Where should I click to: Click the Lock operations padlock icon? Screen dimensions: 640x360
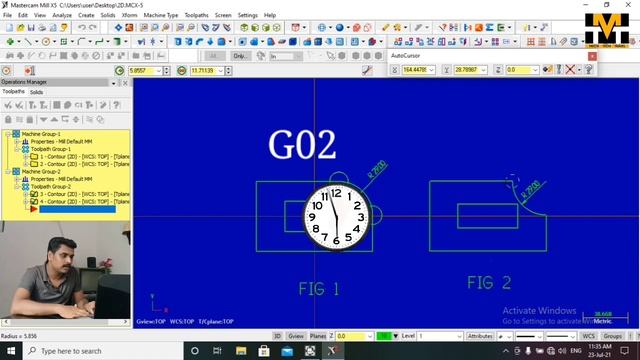8,120
